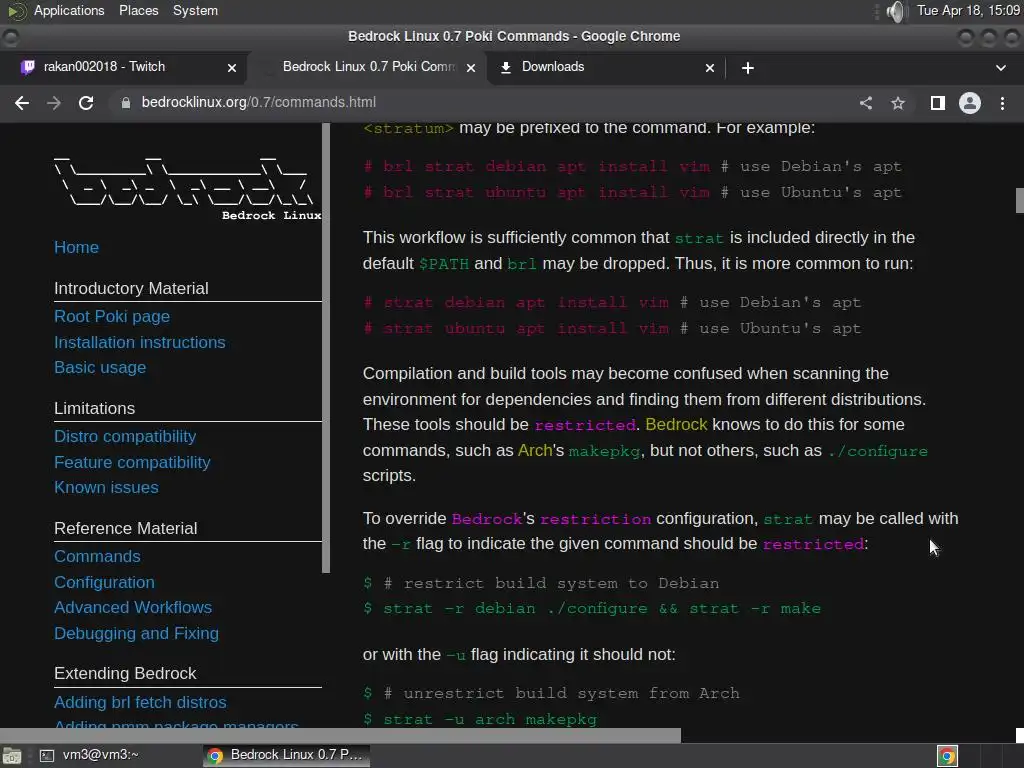Open the Advanced Workflows link

click(x=133, y=607)
